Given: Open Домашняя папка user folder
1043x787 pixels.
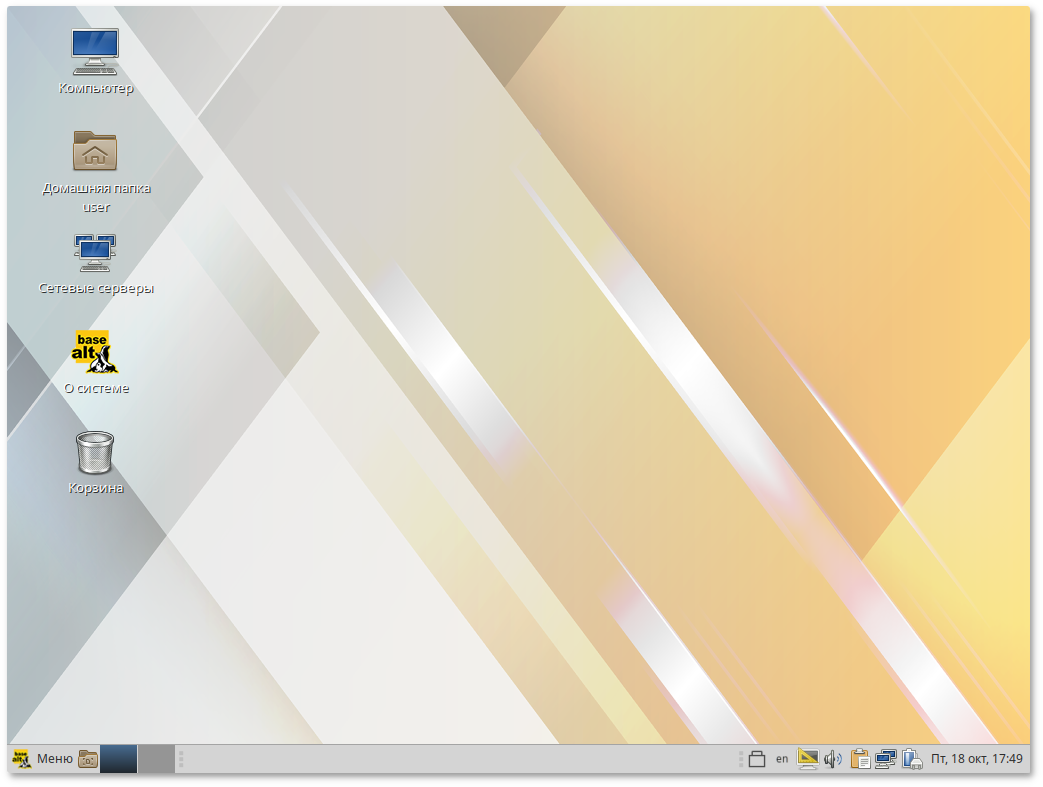Looking at the screenshot, I should coord(95,152).
